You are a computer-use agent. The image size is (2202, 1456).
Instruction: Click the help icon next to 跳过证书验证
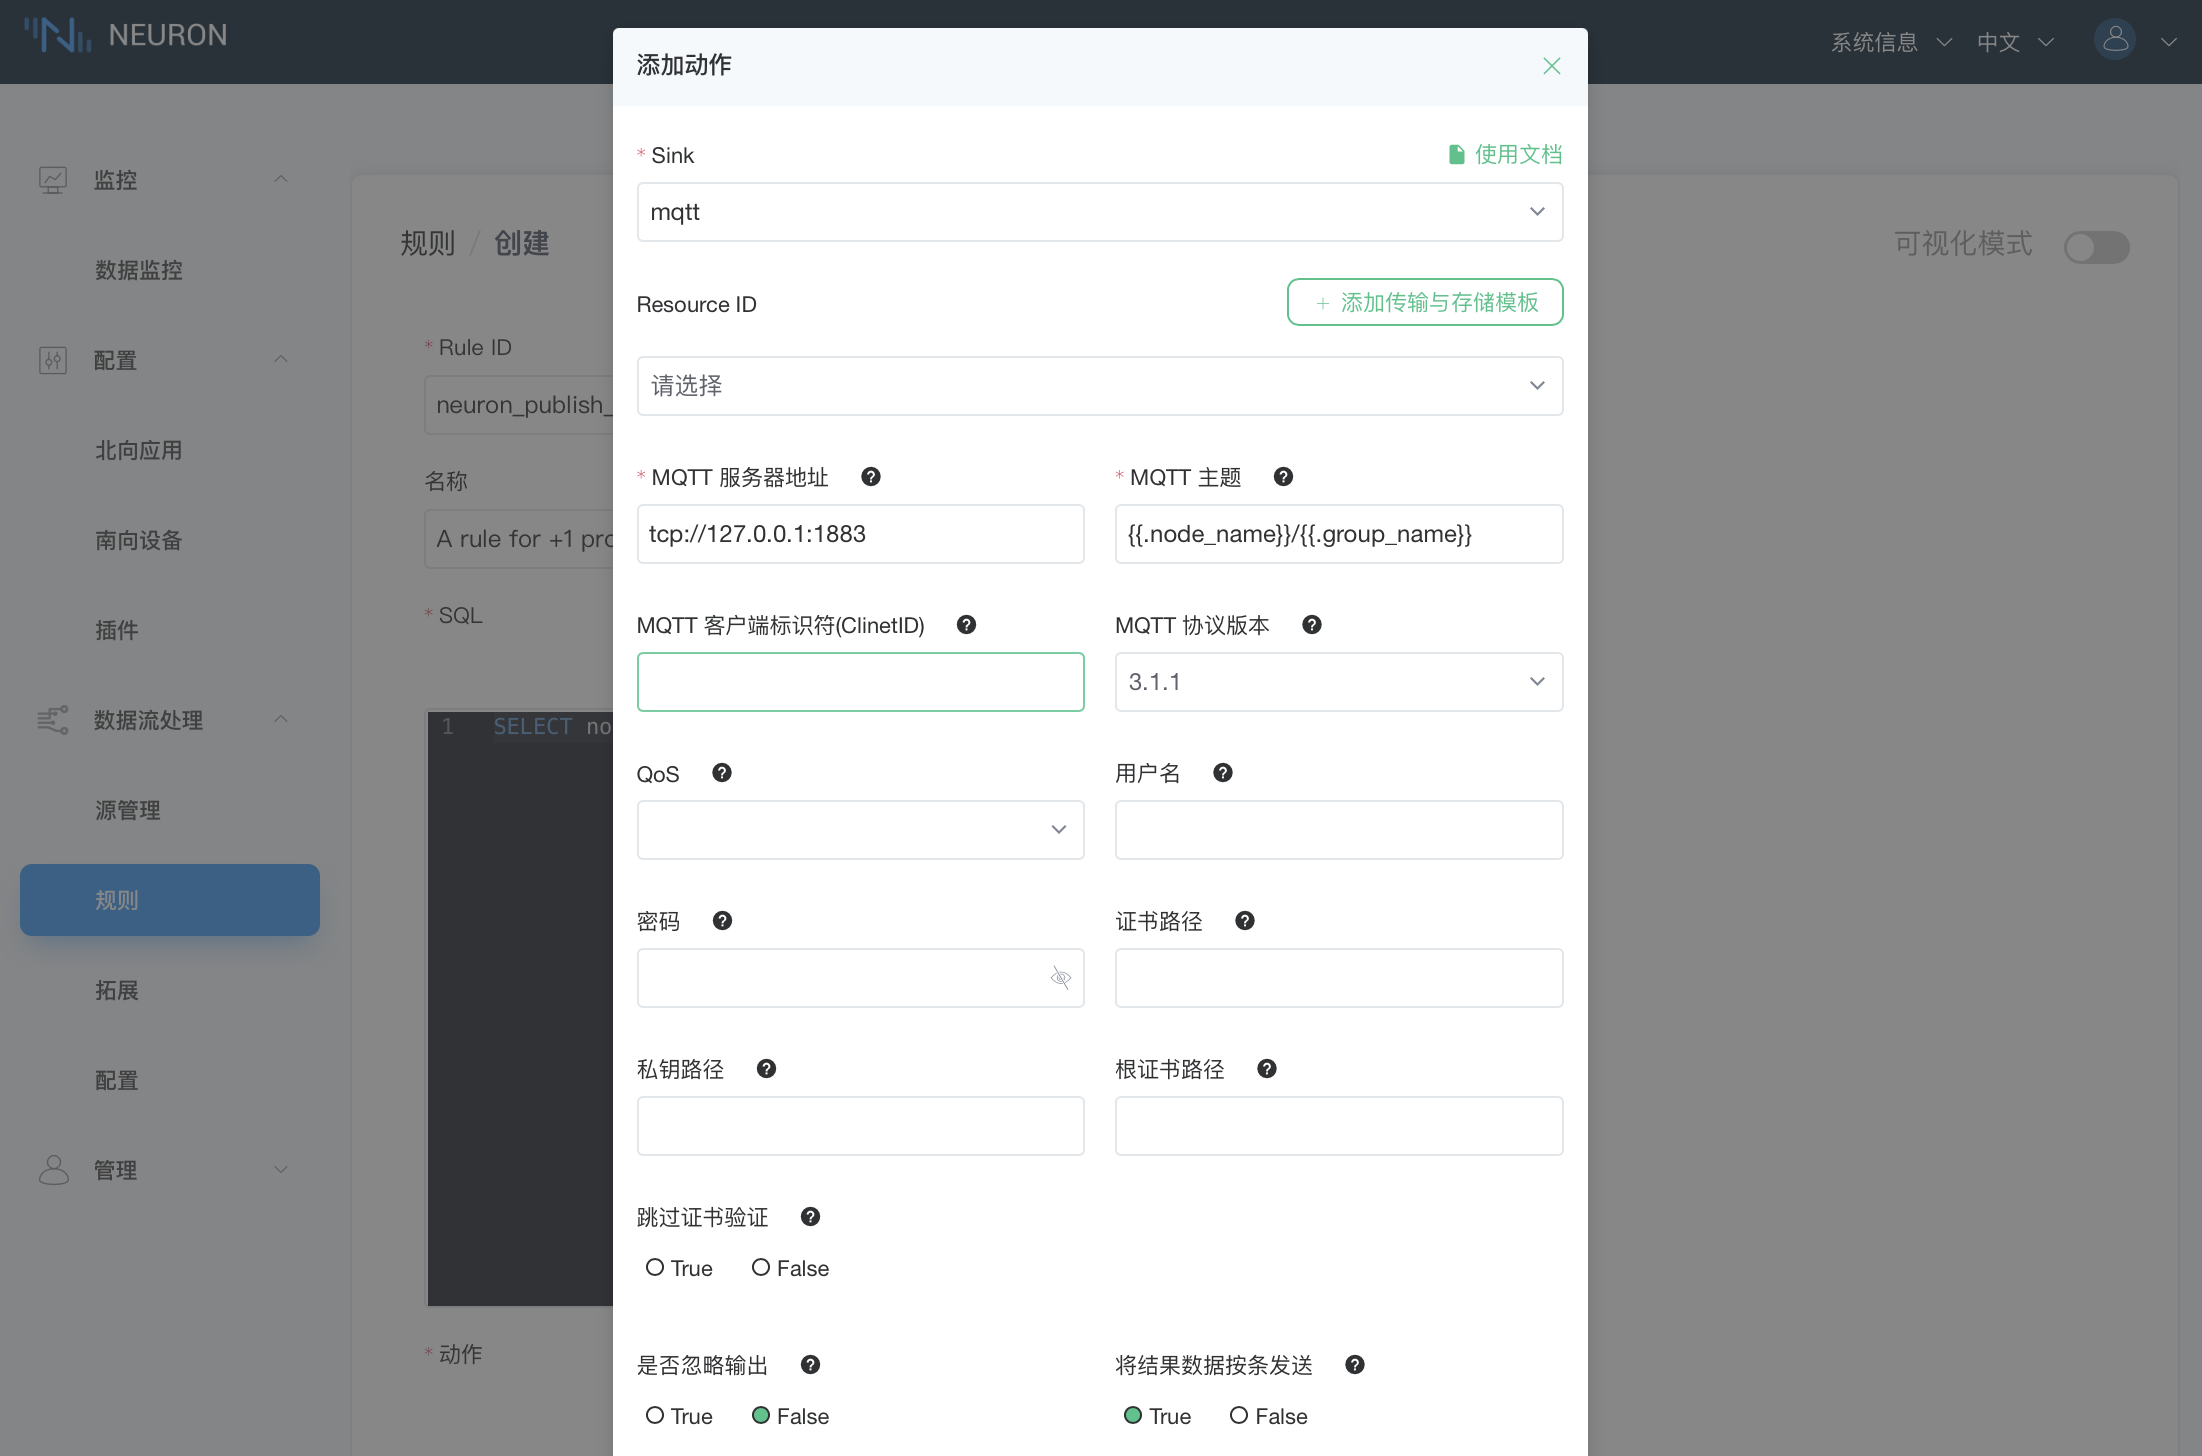[x=810, y=1217]
